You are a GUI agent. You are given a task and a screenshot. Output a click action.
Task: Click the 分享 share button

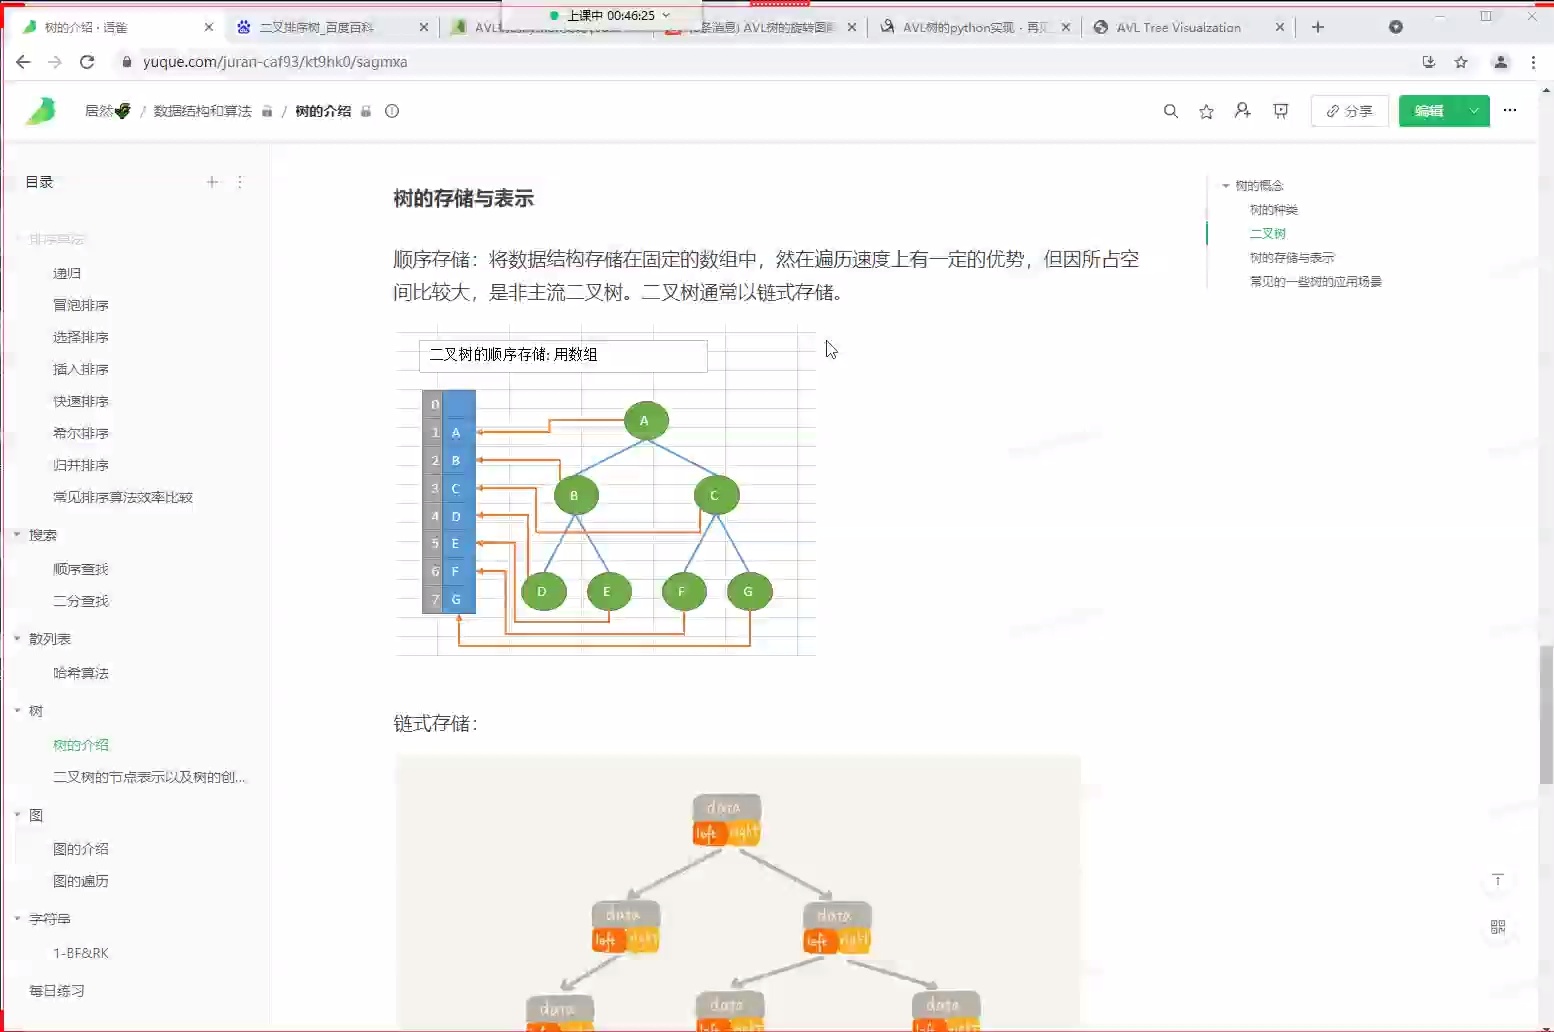point(1349,111)
